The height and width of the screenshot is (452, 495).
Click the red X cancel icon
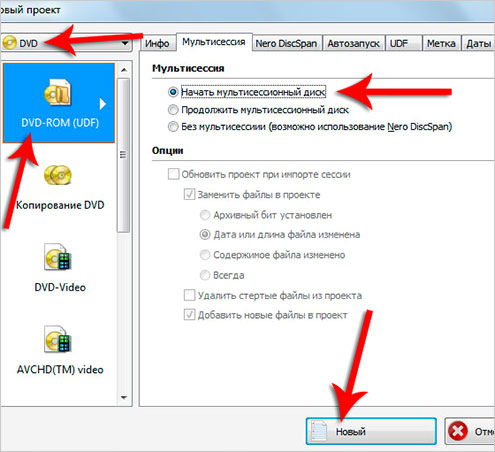click(458, 431)
